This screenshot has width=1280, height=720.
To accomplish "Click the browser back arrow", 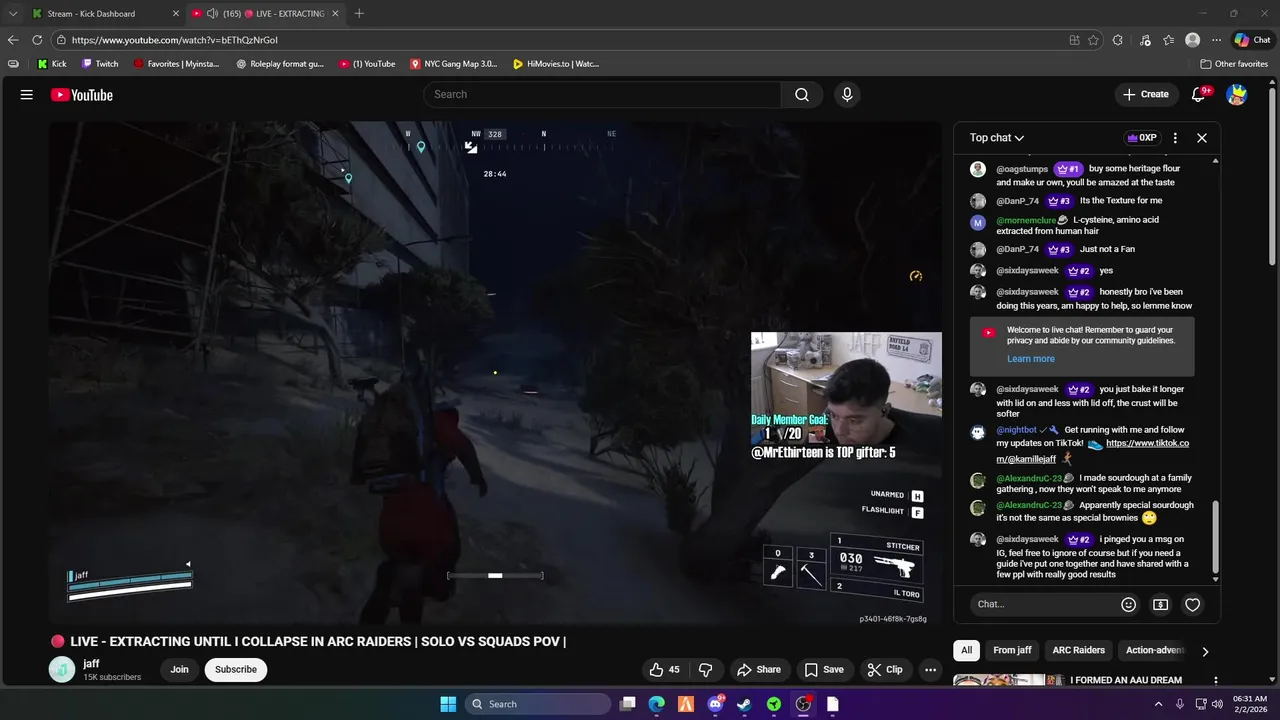I will 13,40.
